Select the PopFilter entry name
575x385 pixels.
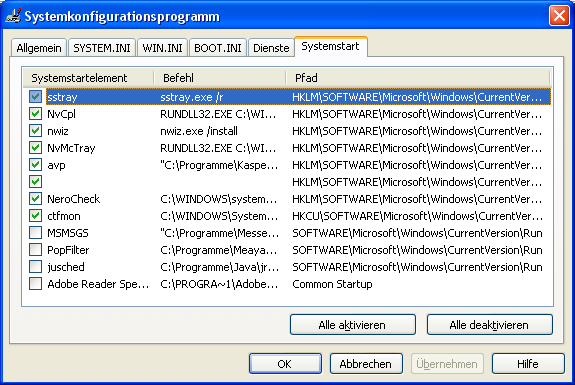pos(68,250)
